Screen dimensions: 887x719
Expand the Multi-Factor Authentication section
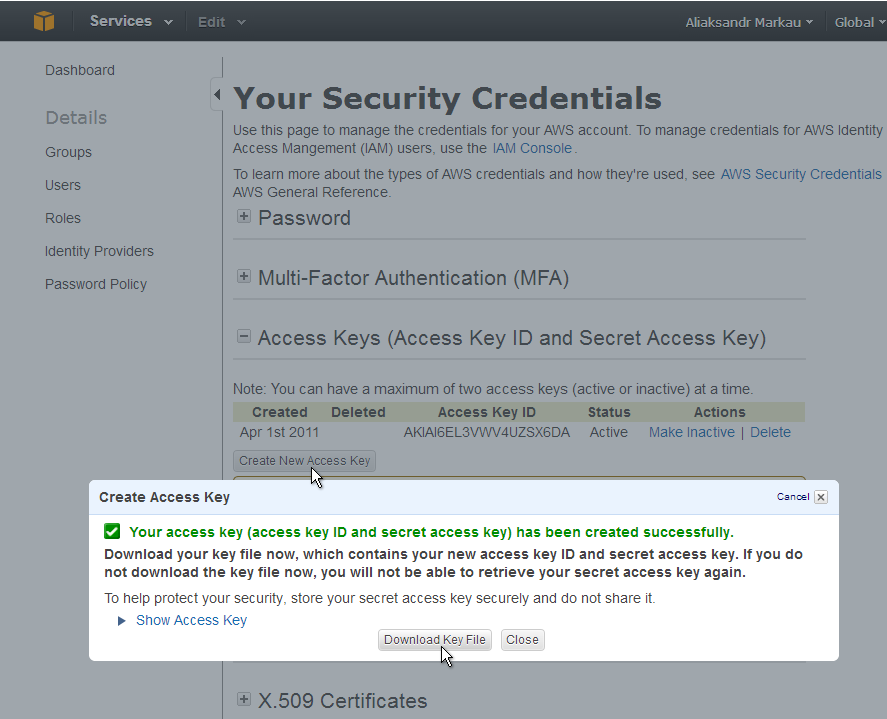click(x=244, y=276)
